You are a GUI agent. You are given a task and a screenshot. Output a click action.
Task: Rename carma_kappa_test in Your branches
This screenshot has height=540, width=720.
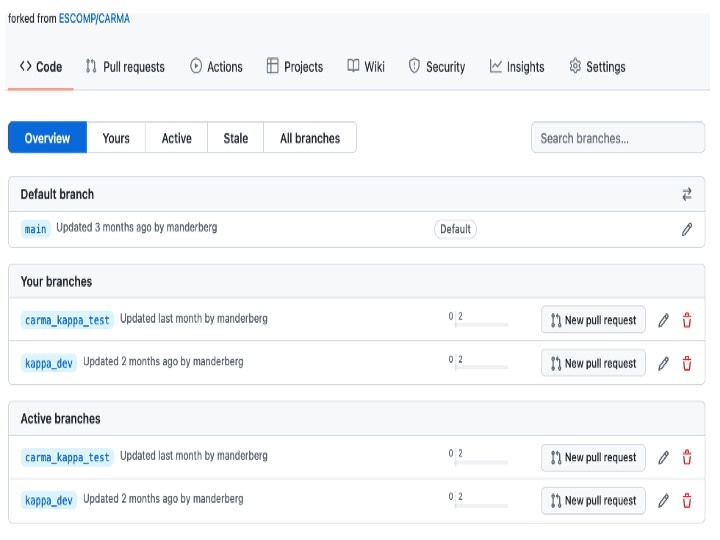[663, 320]
